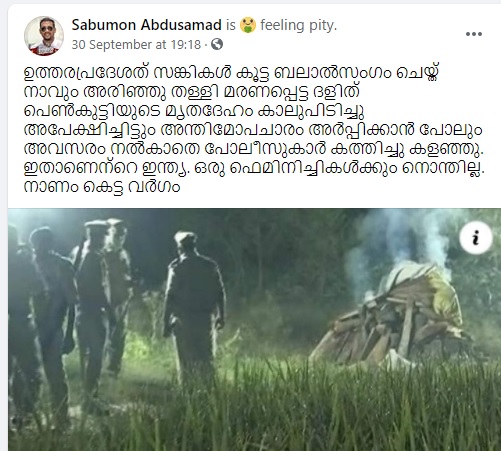Open Sabumon Abdusamad's profile picture

point(44,36)
